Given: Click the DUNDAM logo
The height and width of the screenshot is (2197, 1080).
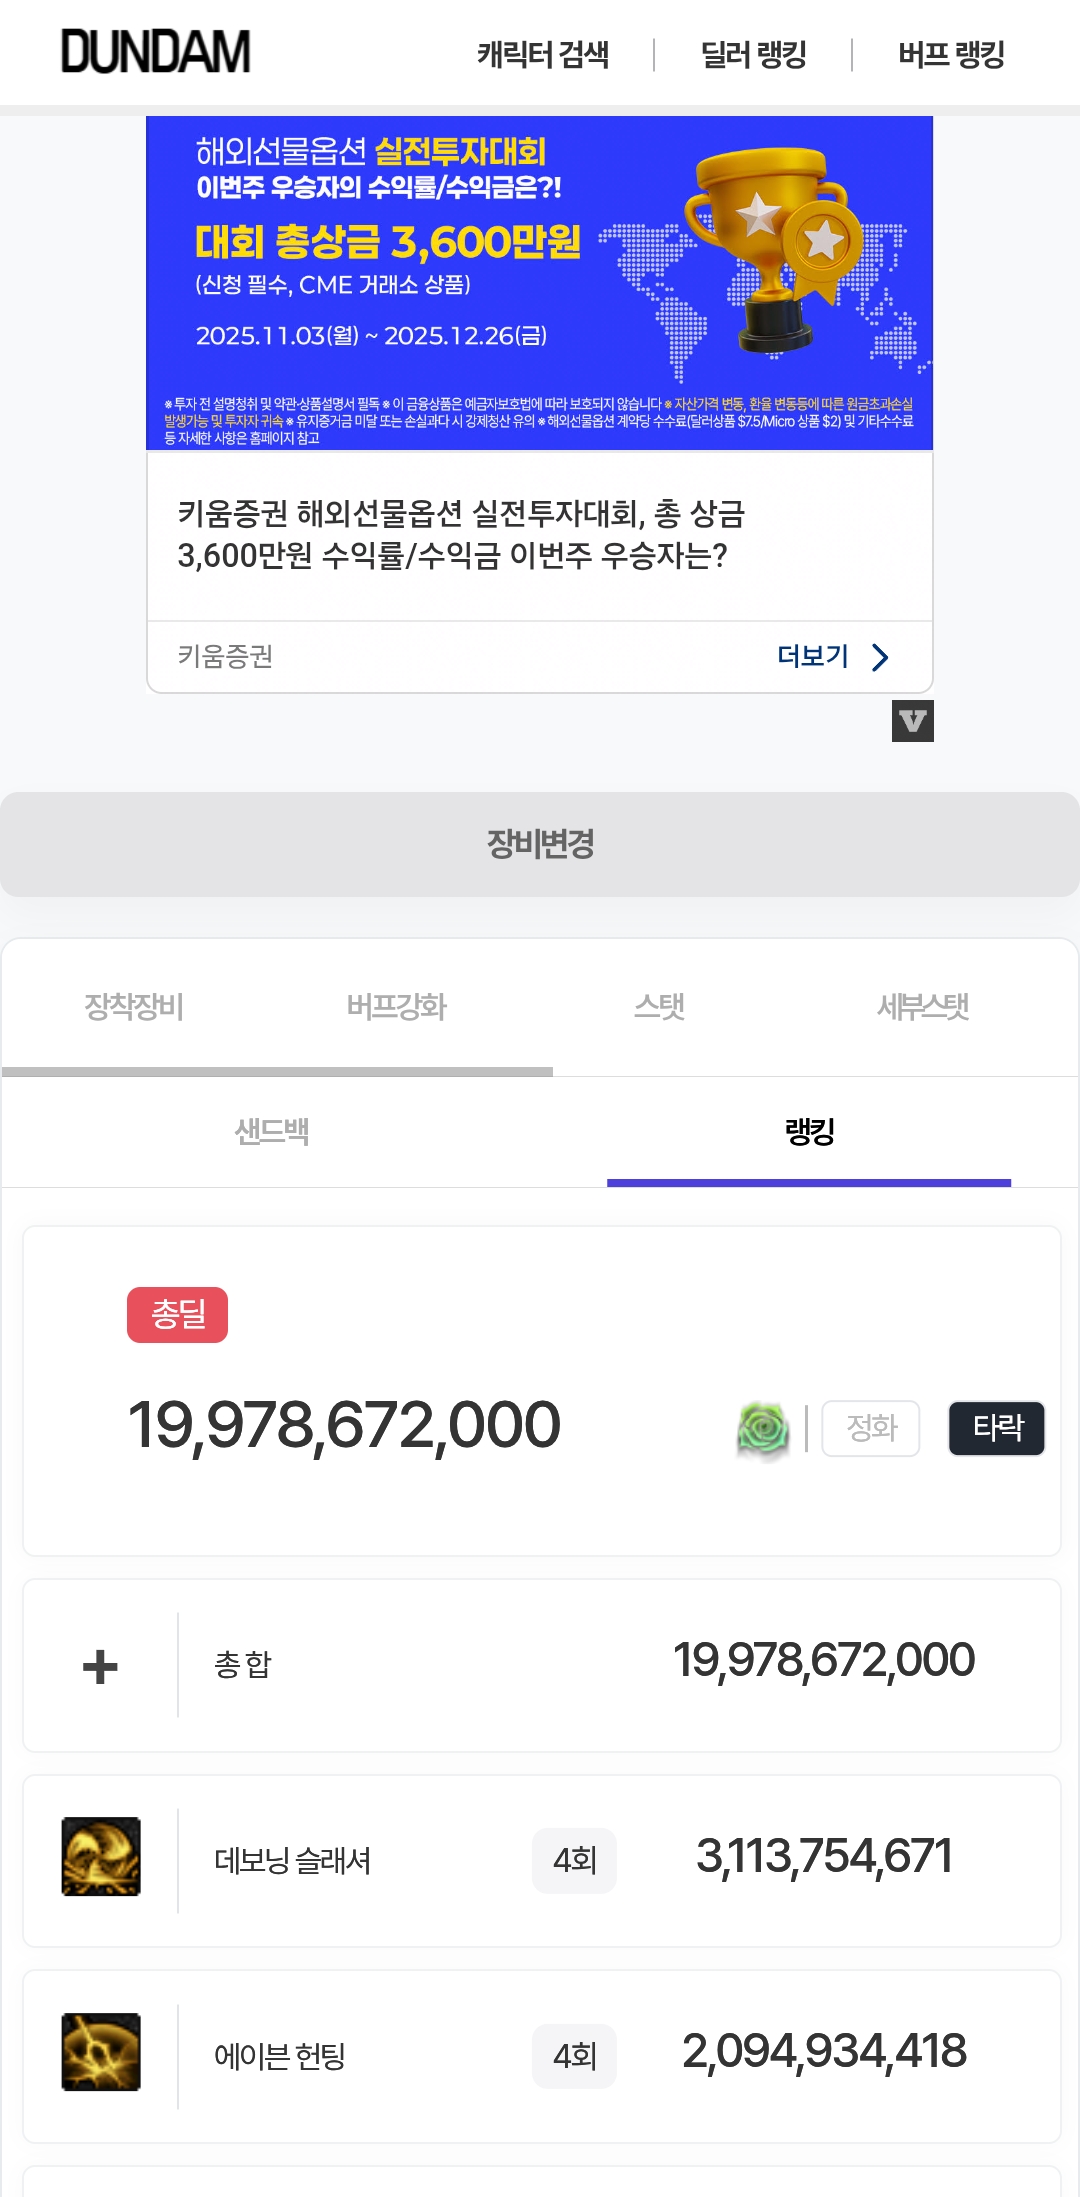Looking at the screenshot, I should point(156,52).
